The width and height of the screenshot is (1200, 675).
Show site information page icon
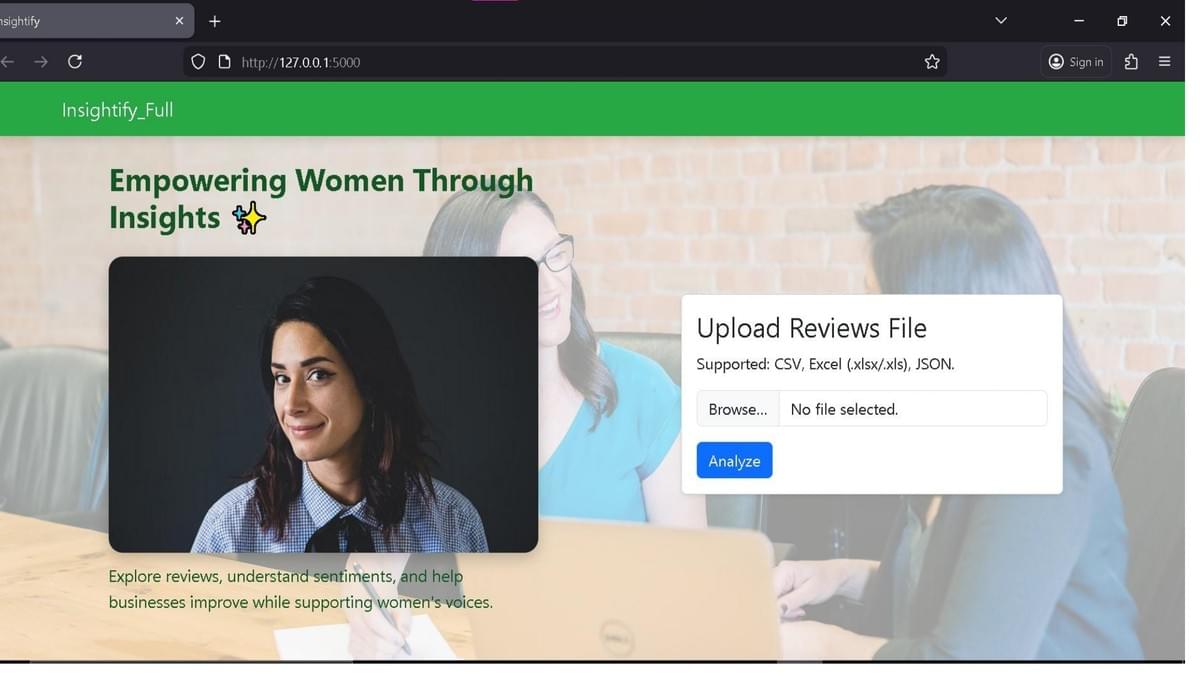click(x=224, y=62)
